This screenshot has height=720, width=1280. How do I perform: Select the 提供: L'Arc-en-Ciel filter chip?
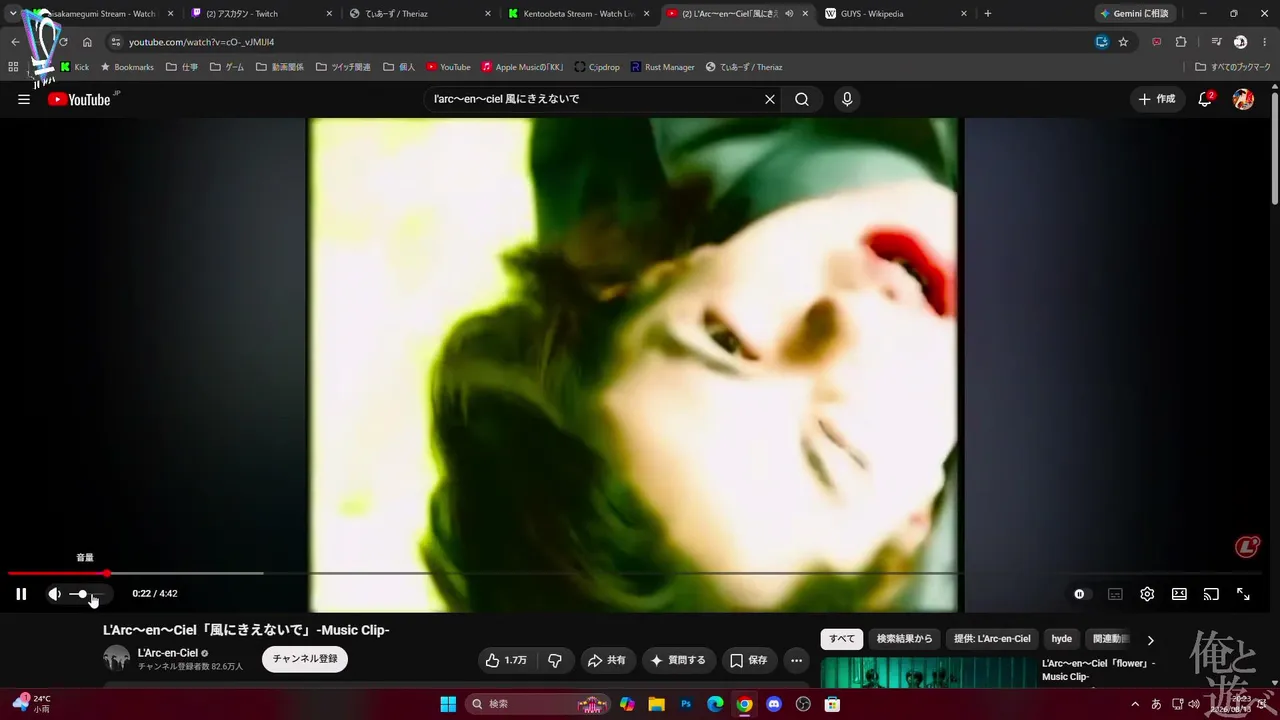tap(992, 639)
